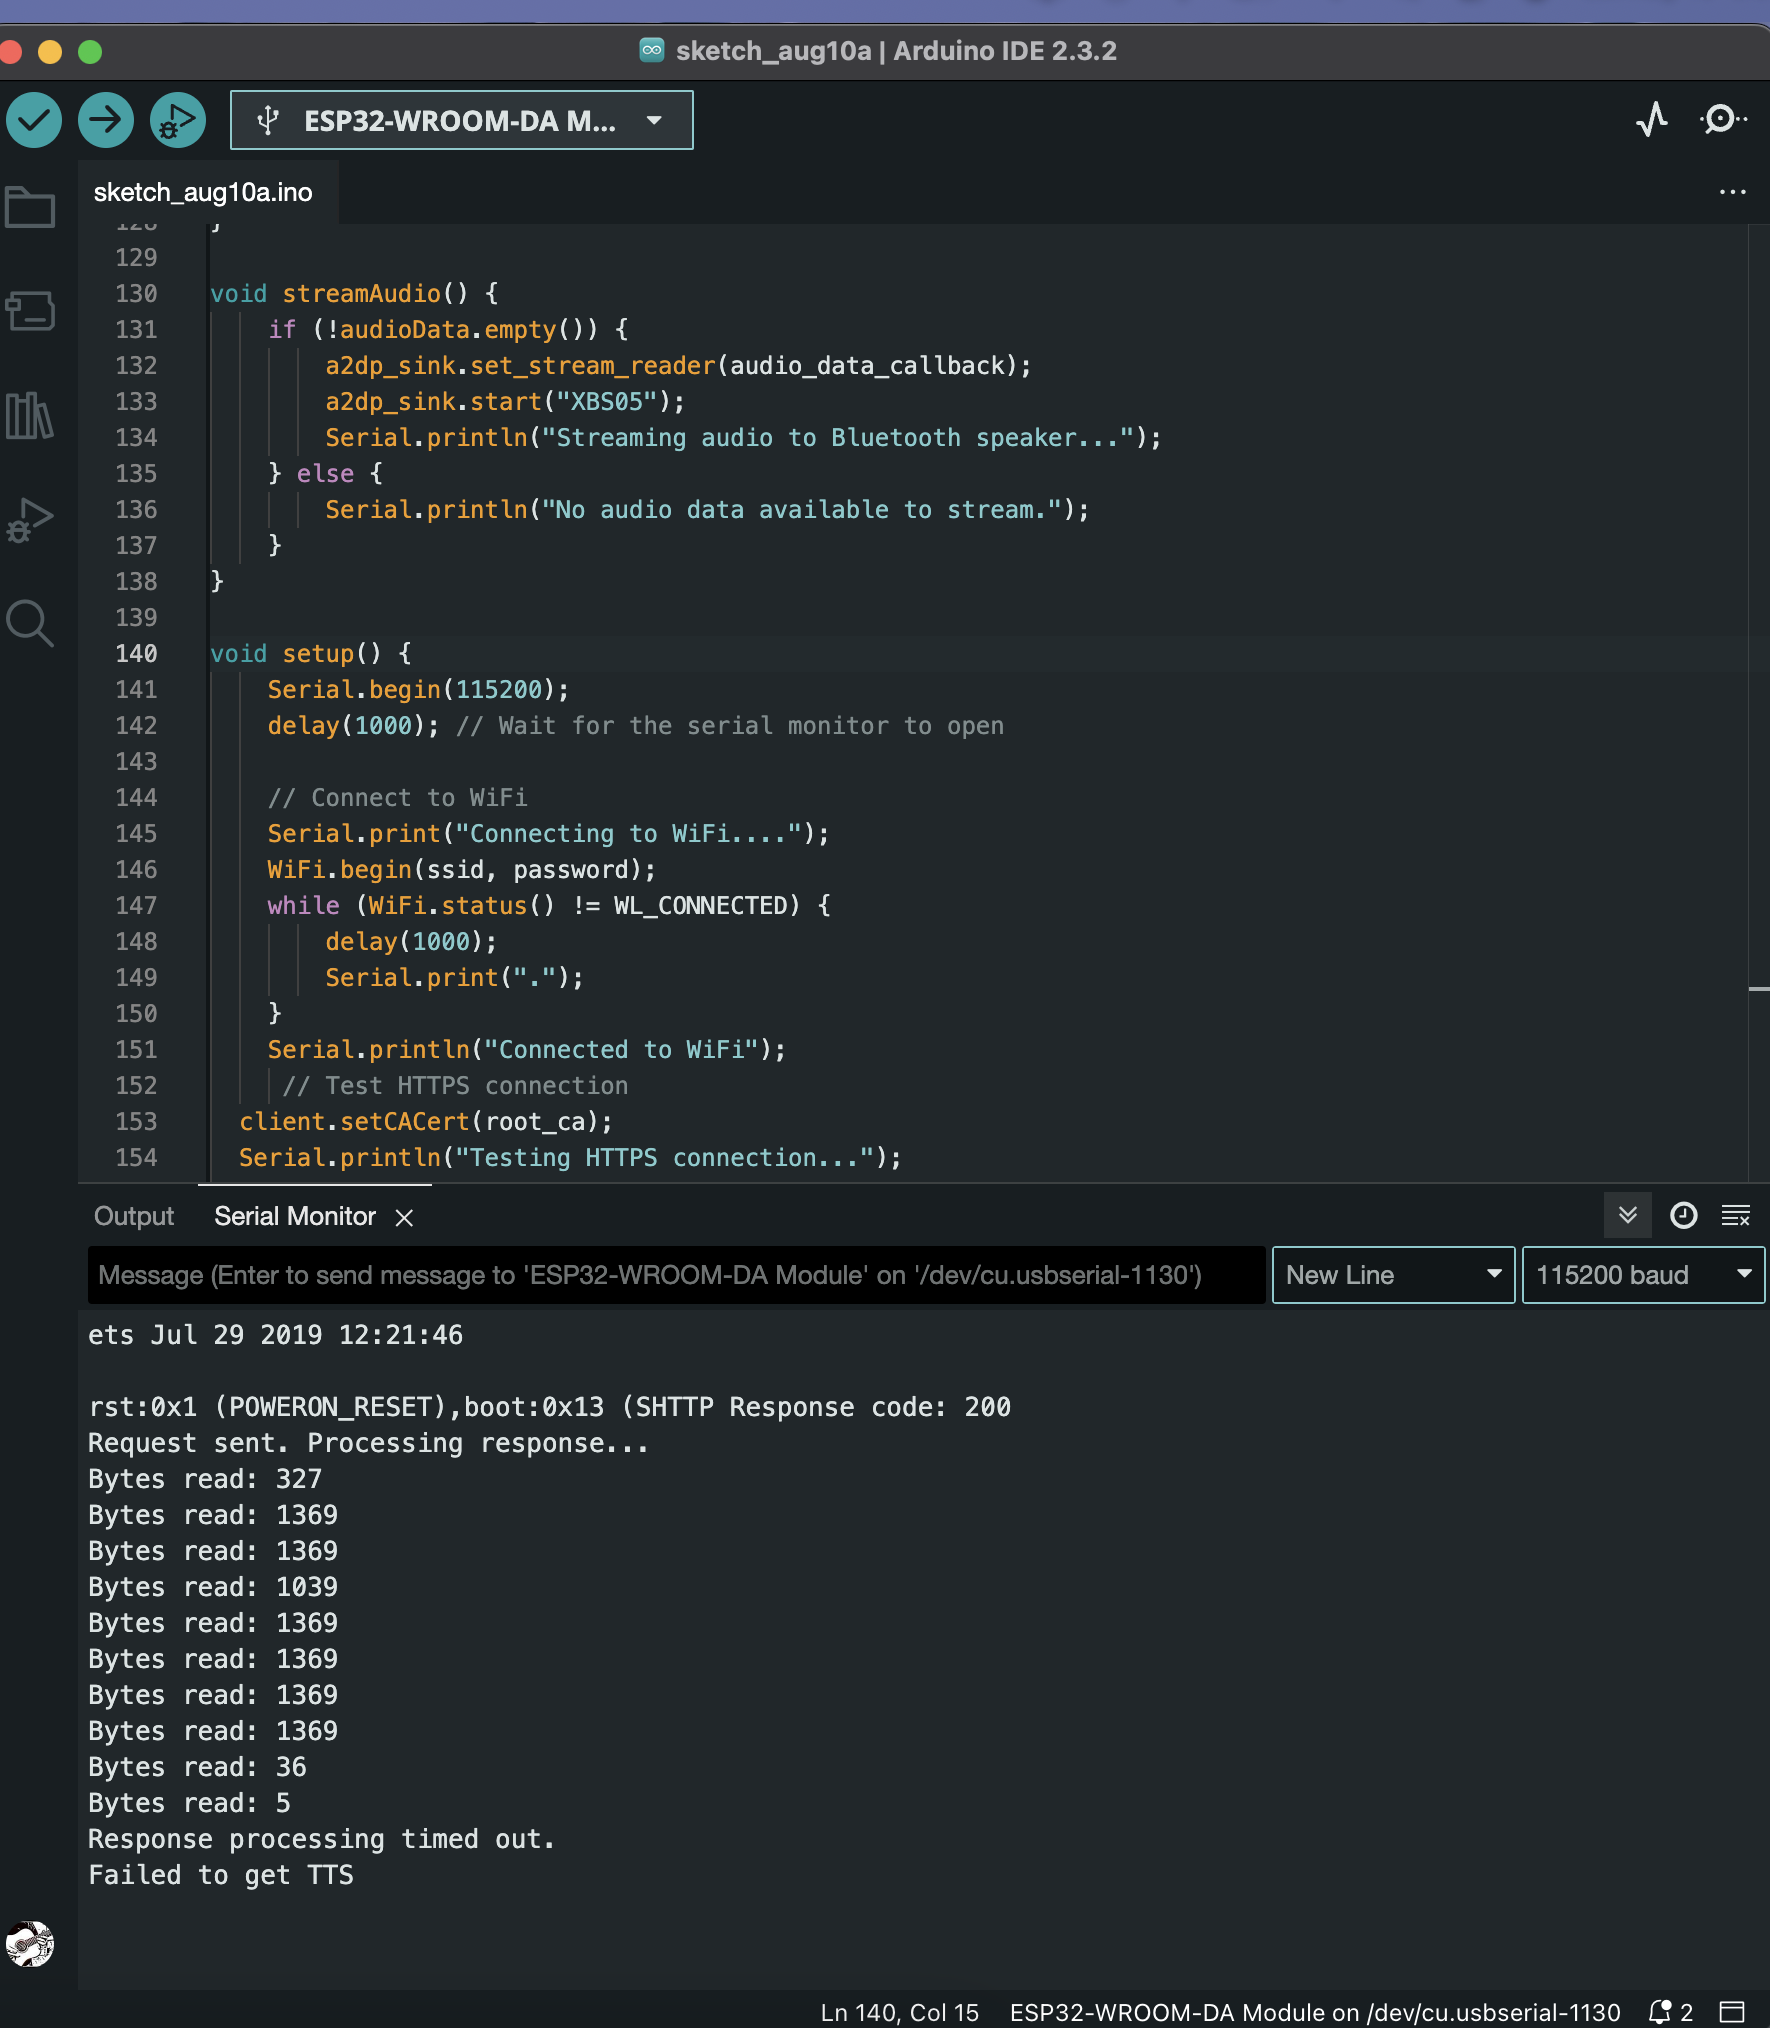
Task: Open the Serial Monitor magnifier icon in toolbar
Action: coord(1723,120)
